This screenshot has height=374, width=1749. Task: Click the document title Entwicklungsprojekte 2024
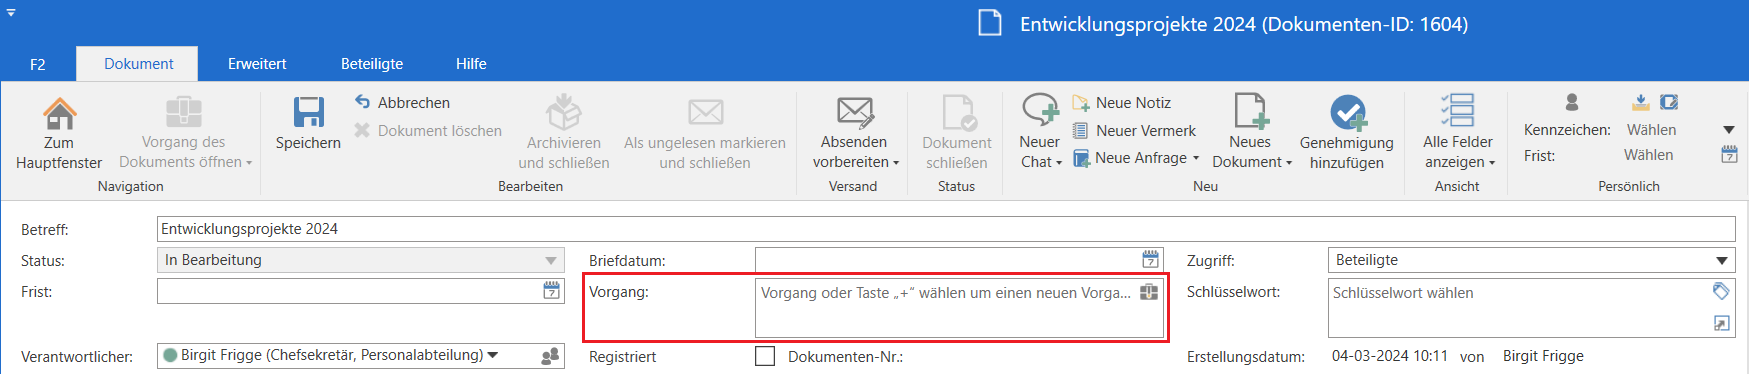tap(1244, 24)
